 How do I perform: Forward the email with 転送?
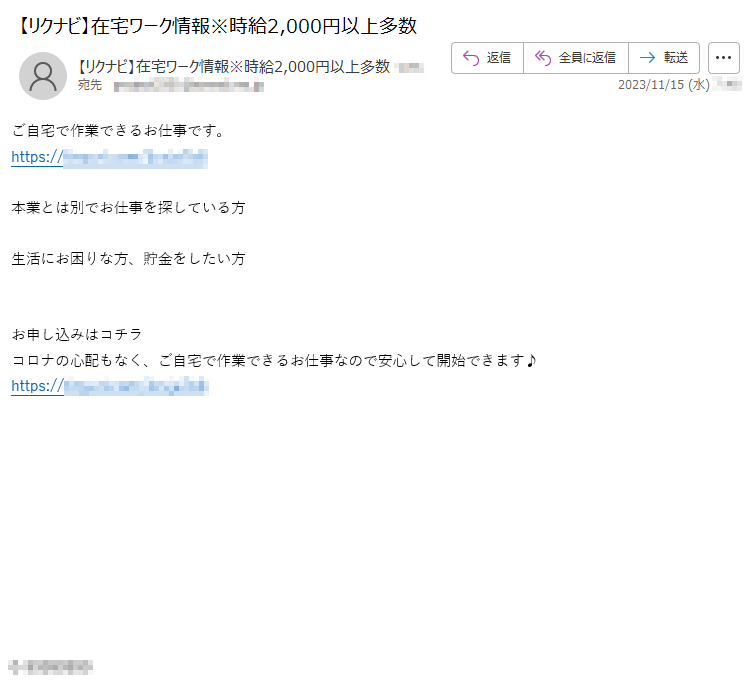676,58
